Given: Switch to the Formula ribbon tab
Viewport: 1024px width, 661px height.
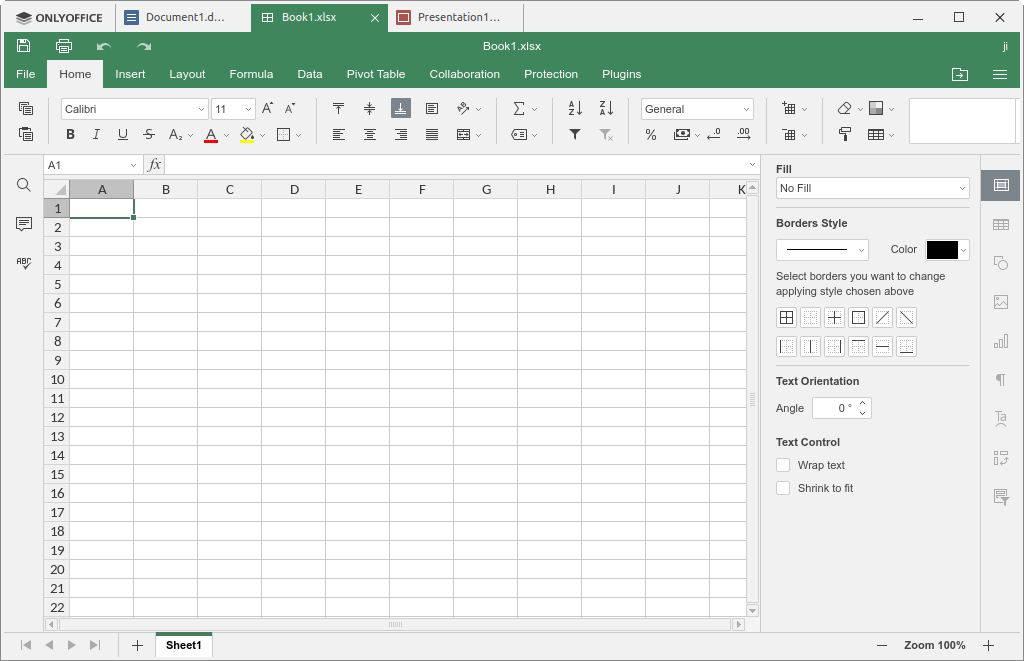Looking at the screenshot, I should click(x=251, y=74).
